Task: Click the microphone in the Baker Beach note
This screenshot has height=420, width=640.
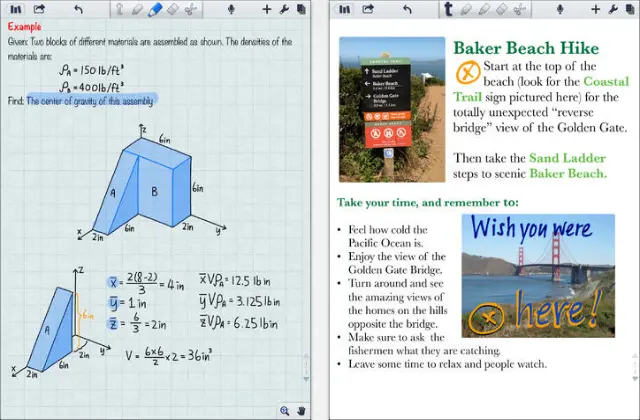Action: pyautogui.click(x=562, y=9)
